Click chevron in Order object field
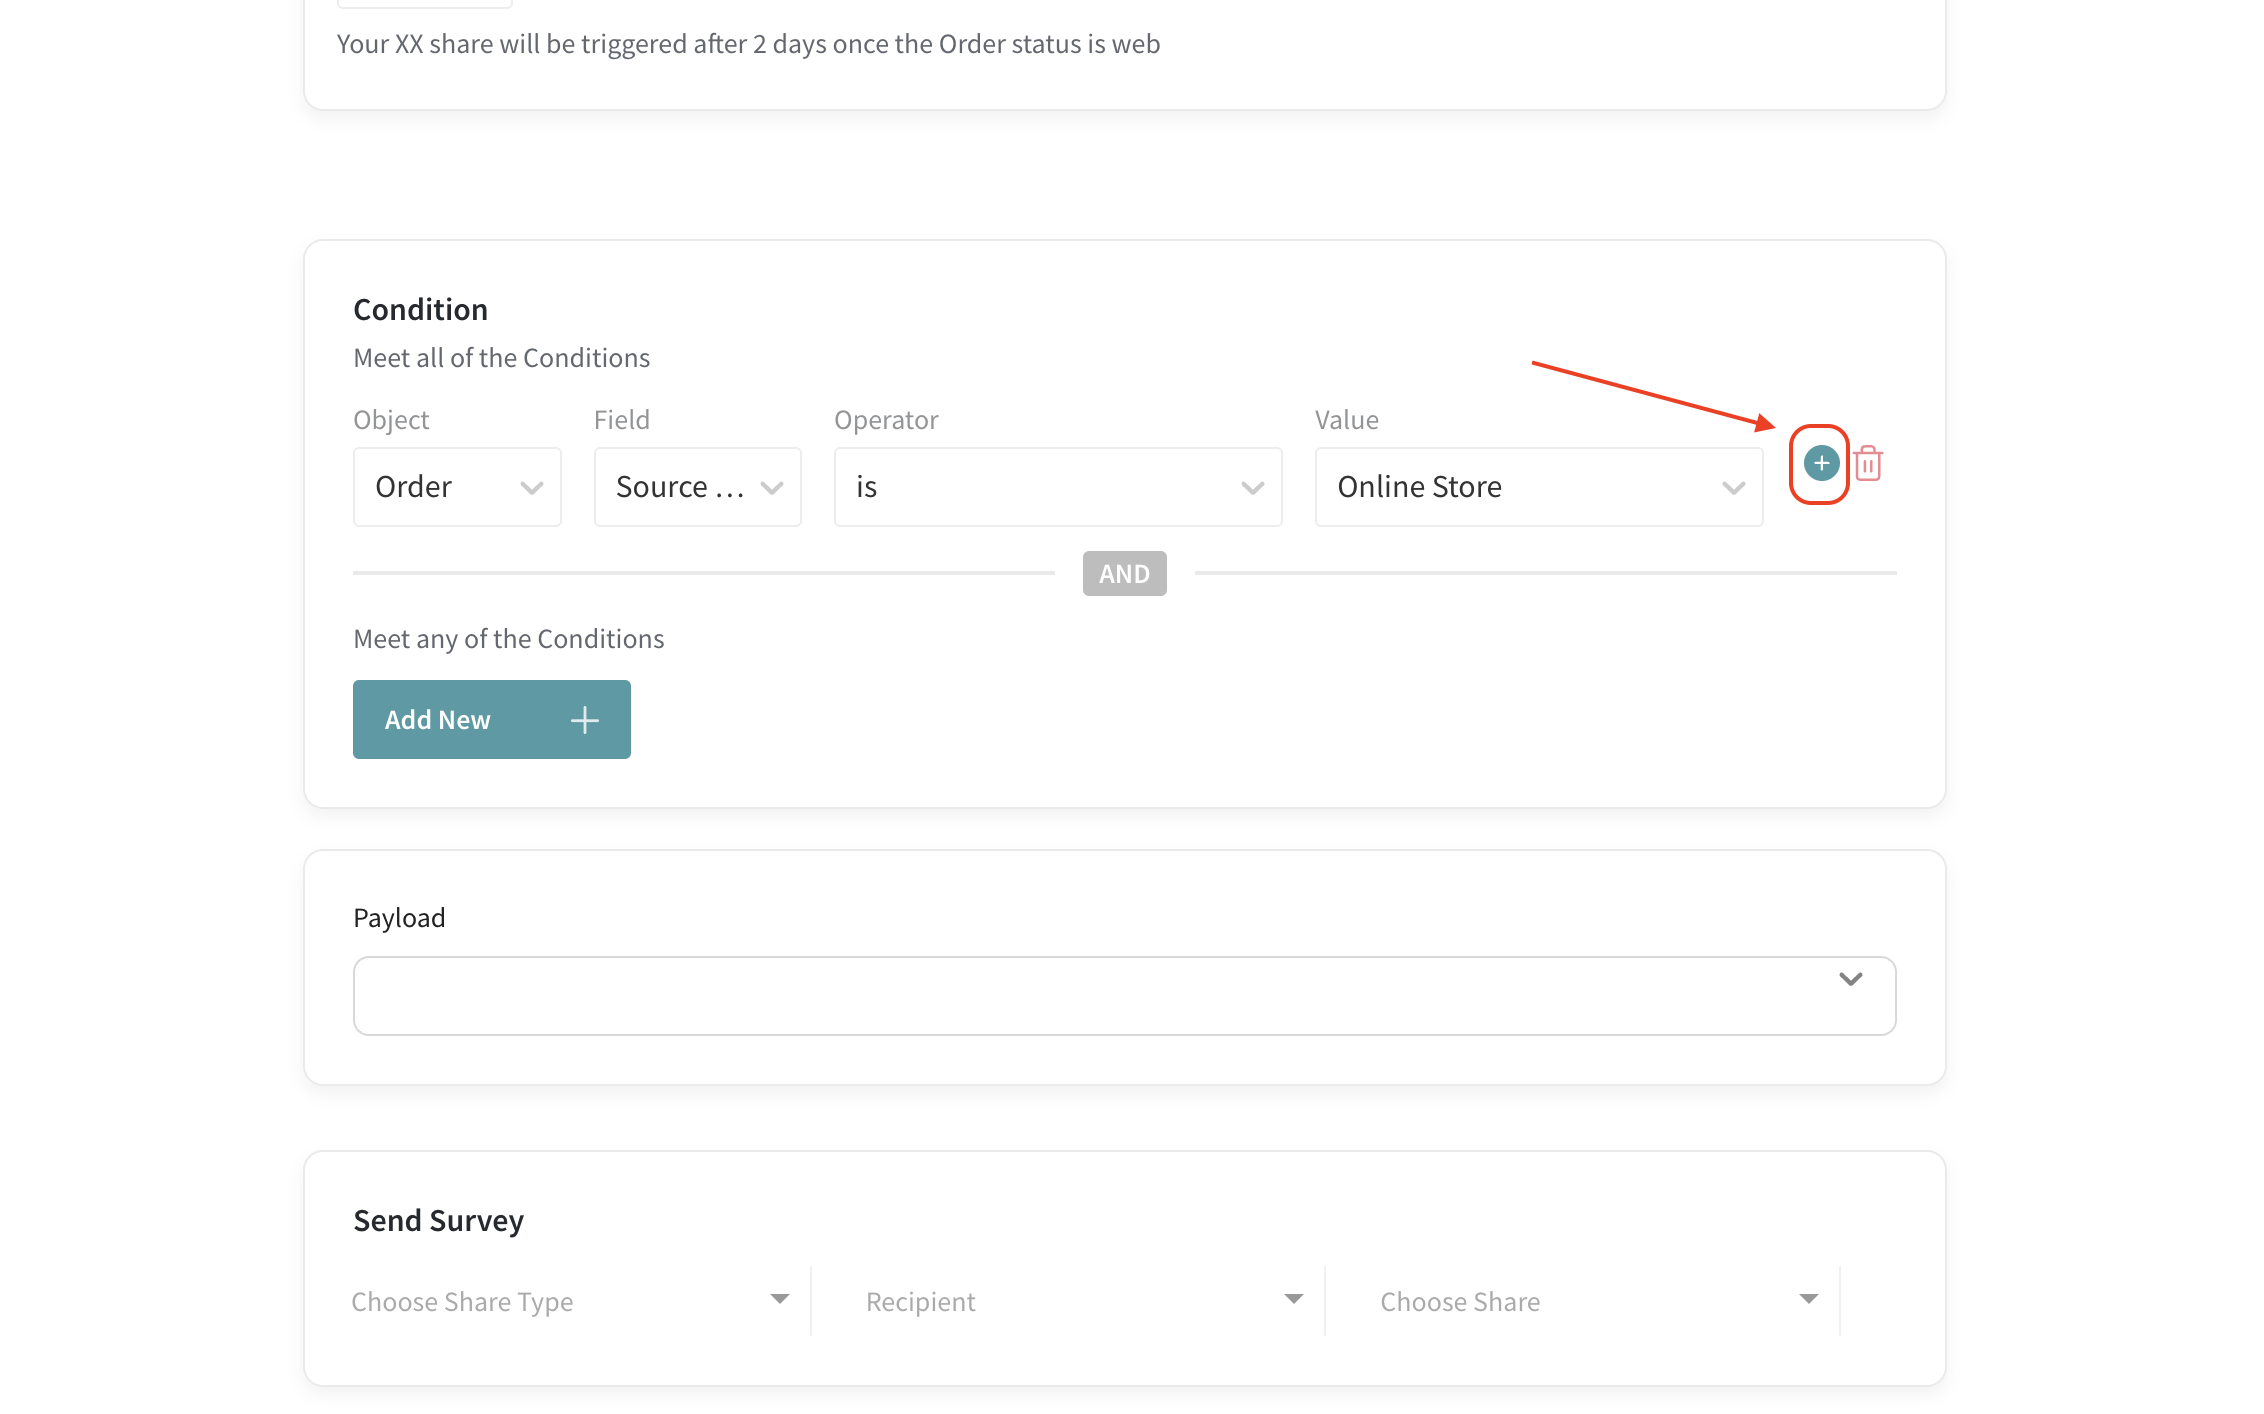The width and height of the screenshot is (2264, 1414). point(531,488)
